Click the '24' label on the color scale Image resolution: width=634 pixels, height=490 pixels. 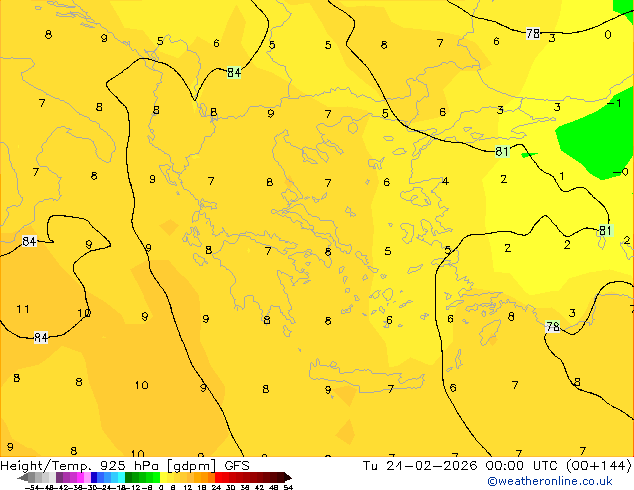pyautogui.click(x=216, y=487)
